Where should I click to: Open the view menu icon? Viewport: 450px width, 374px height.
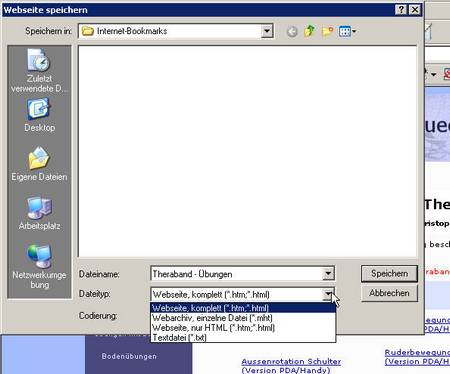point(347,32)
